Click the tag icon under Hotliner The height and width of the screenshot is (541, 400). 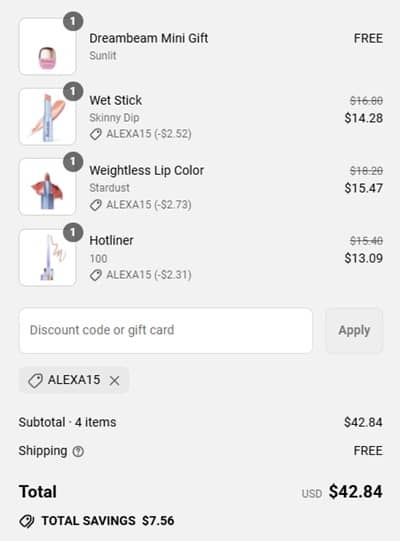coord(96,275)
